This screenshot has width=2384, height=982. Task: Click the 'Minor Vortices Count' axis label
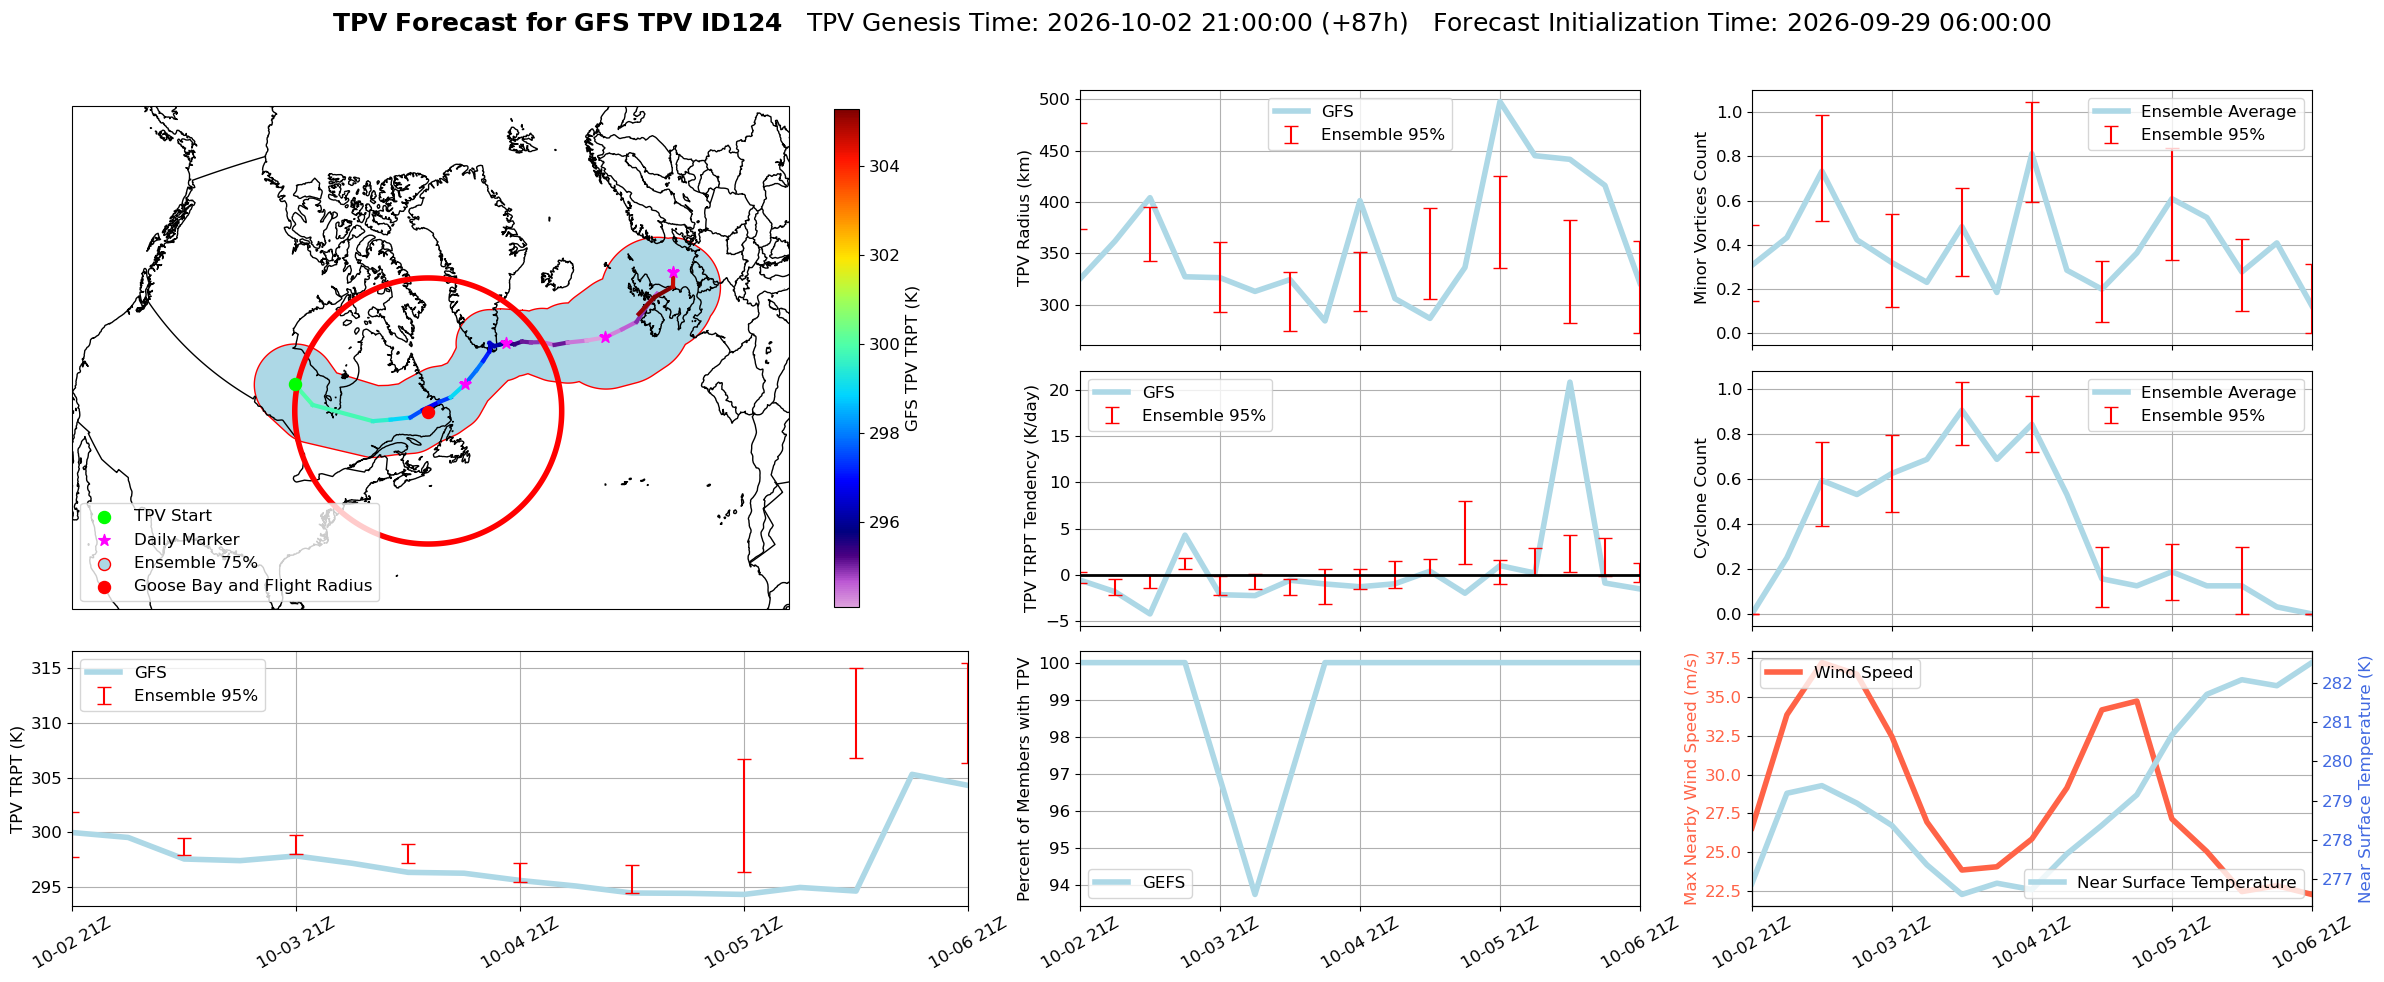click(1700, 218)
